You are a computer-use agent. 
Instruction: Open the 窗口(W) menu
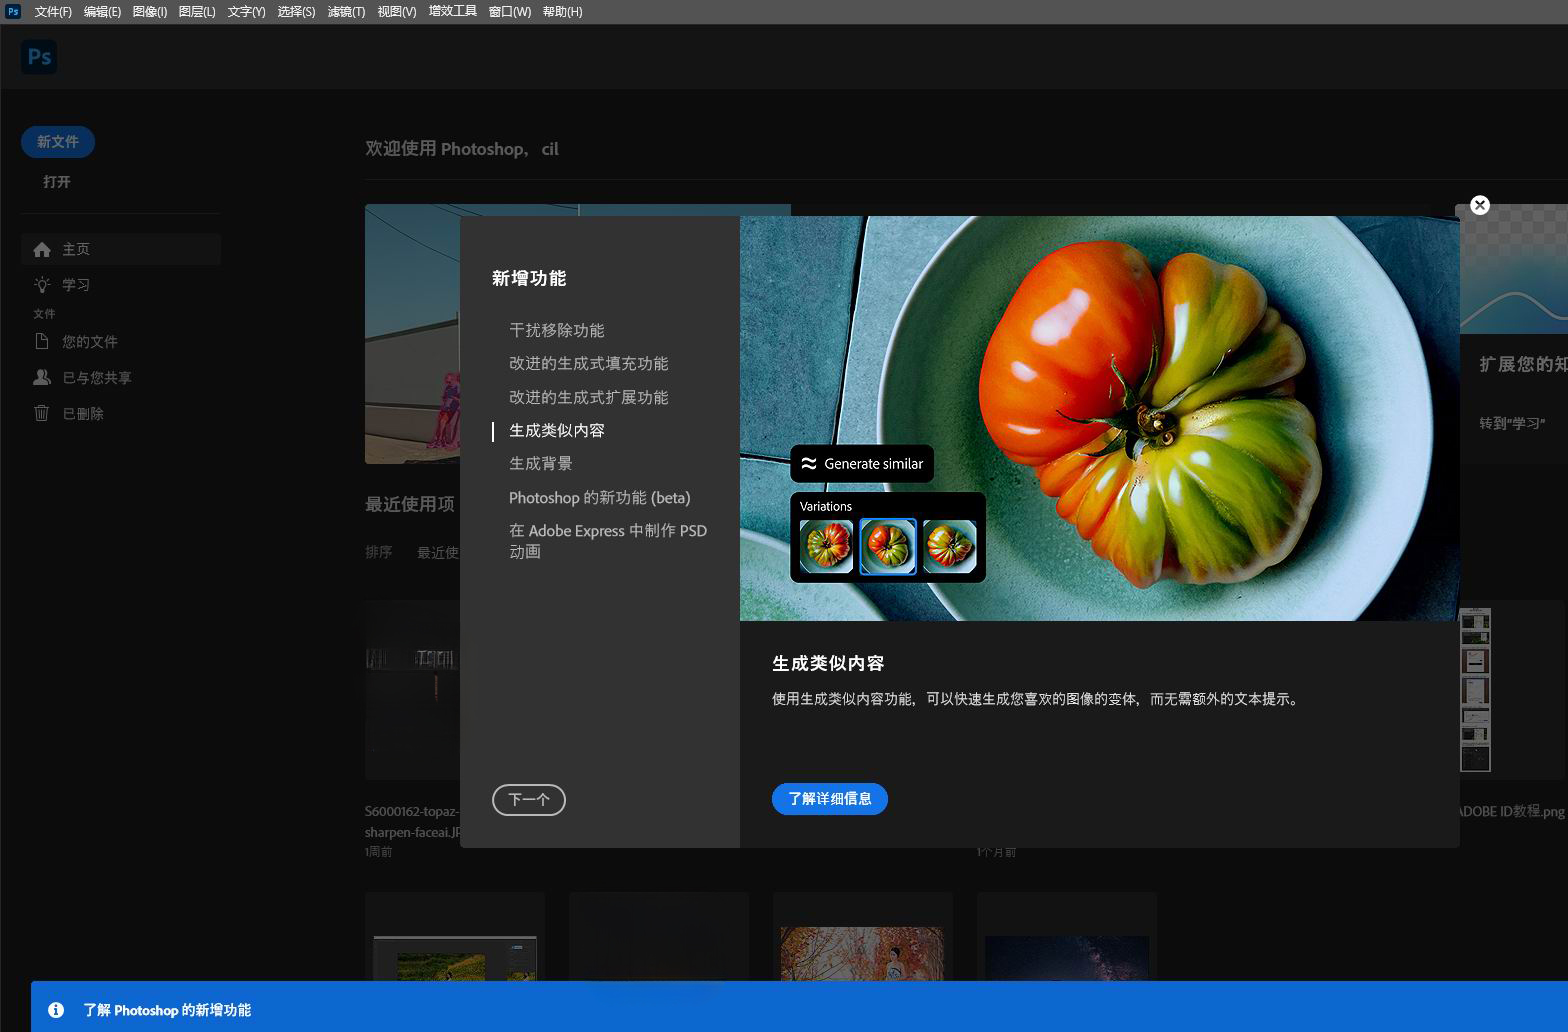click(x=509, y=12)
